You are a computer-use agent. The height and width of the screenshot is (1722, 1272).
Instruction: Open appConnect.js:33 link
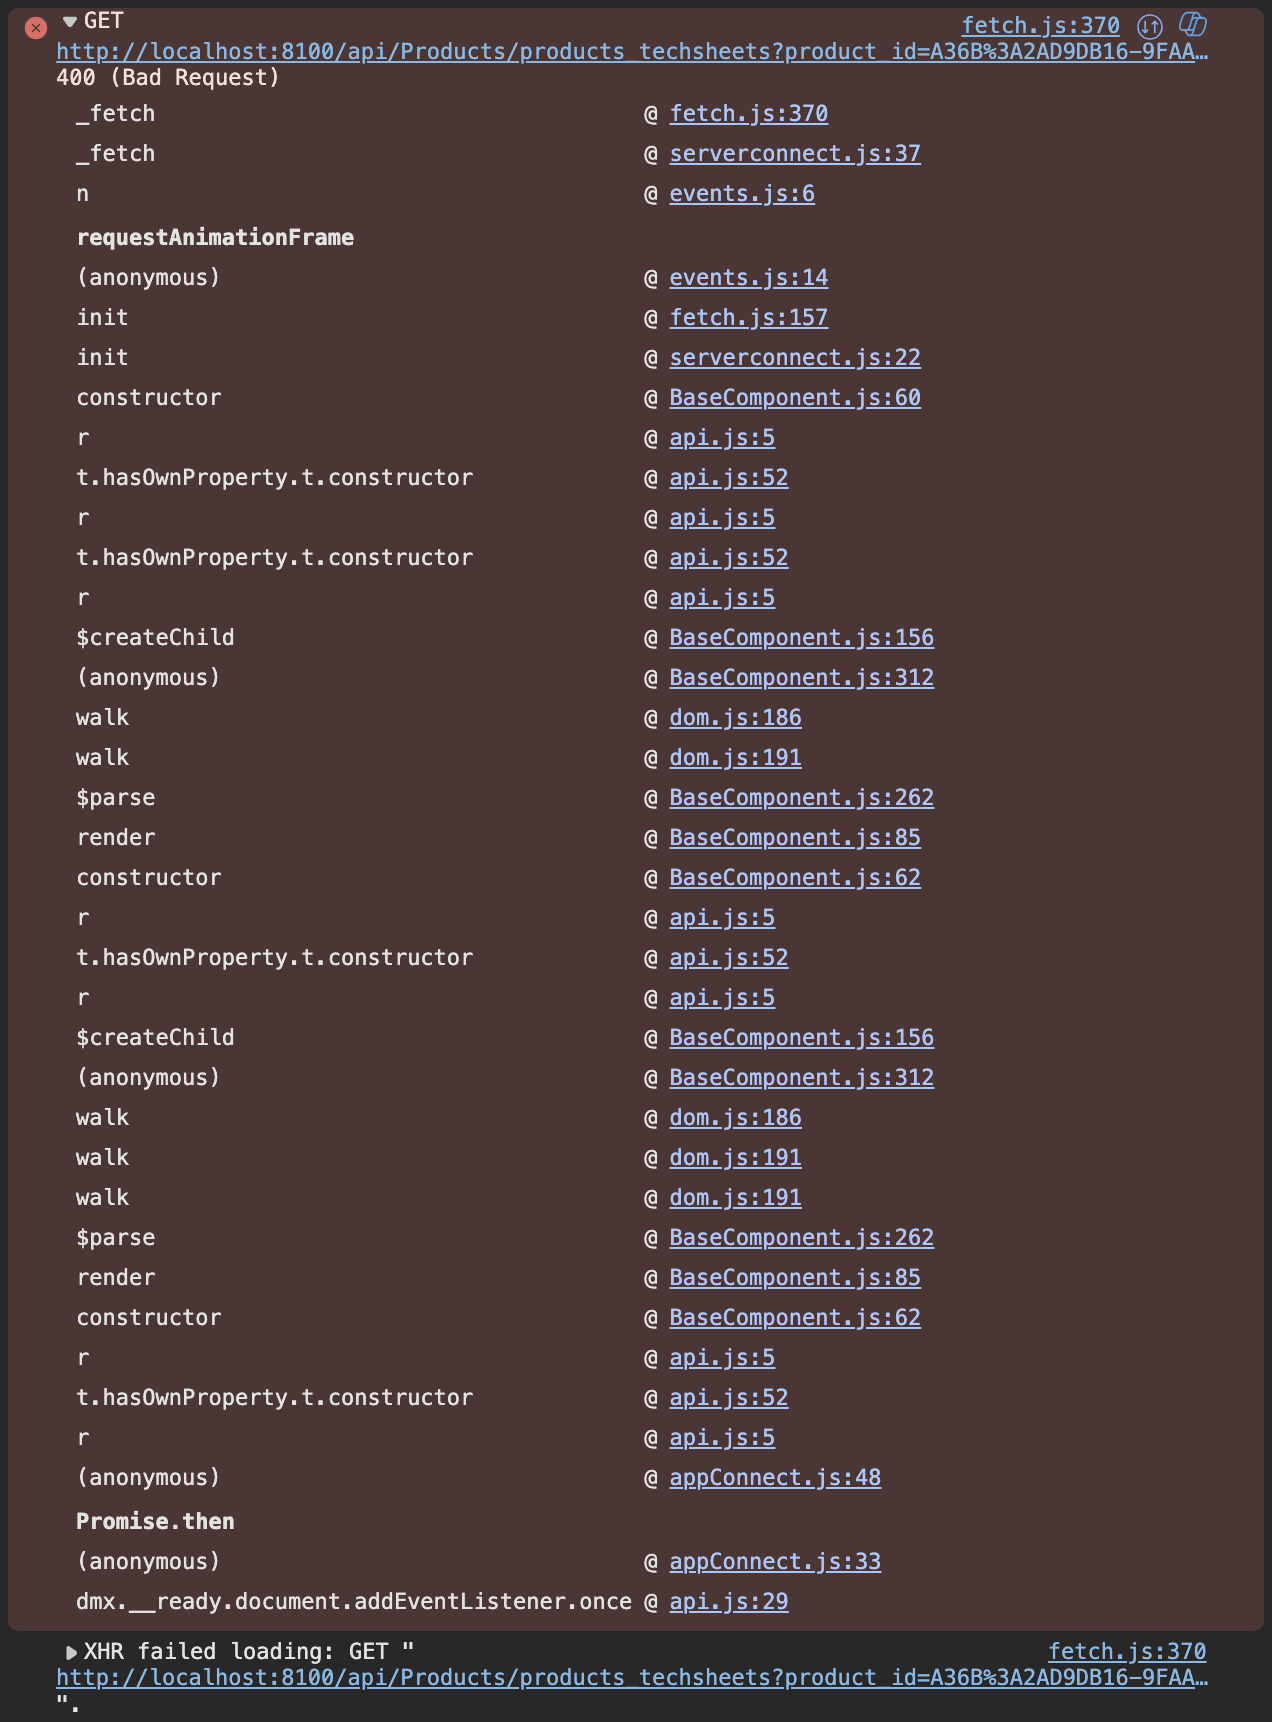[x=775, y=1562]
